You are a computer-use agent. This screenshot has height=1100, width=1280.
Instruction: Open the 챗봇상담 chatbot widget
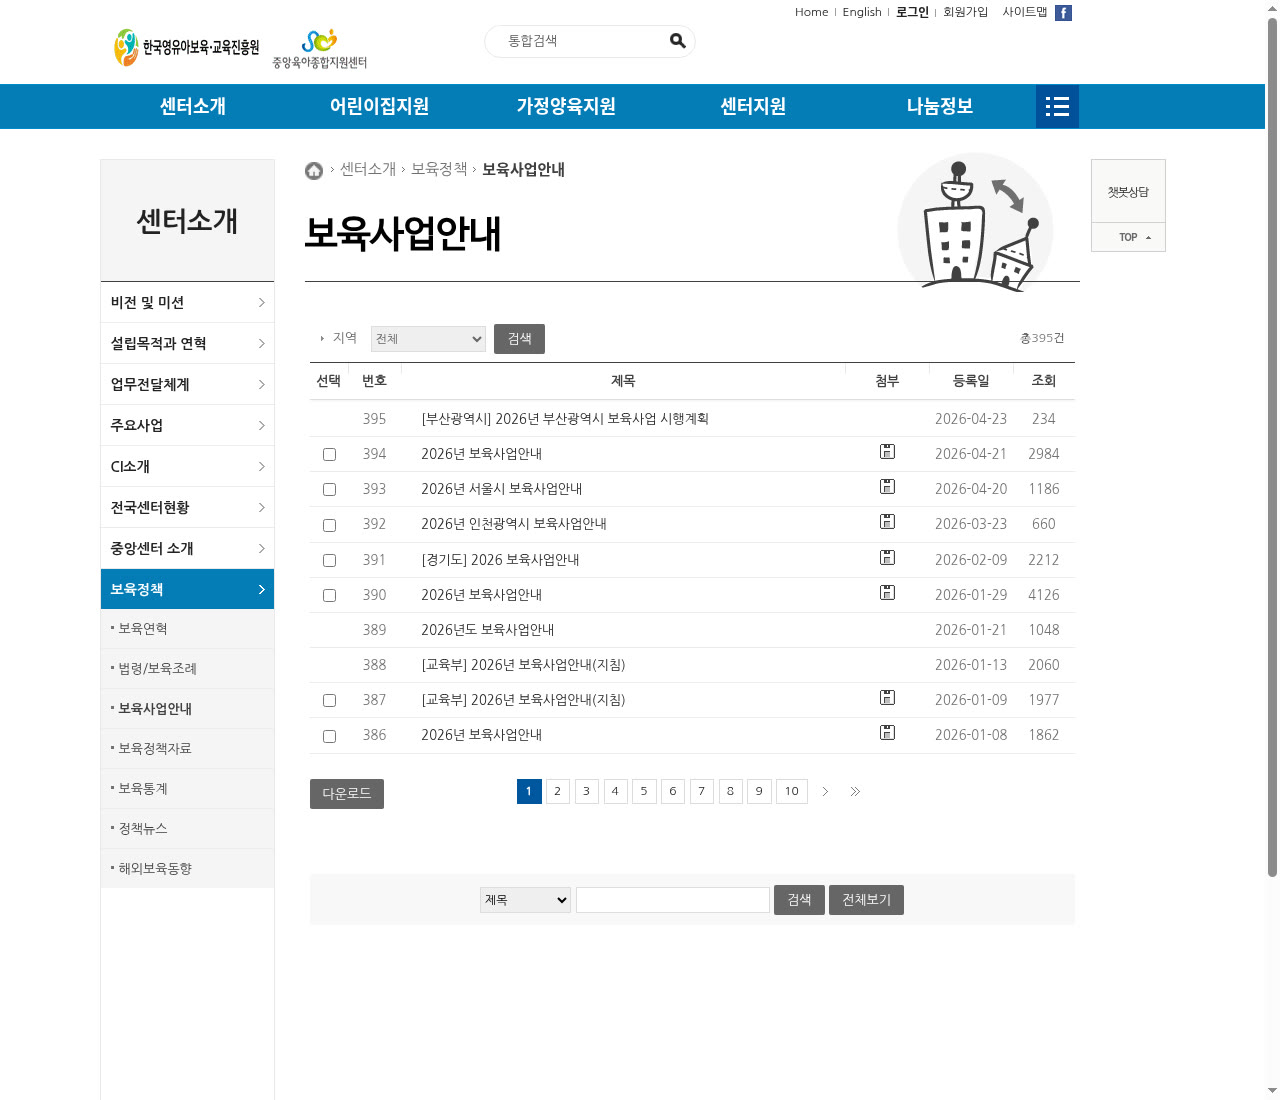pyautogui.click(x=1128, y=191)
